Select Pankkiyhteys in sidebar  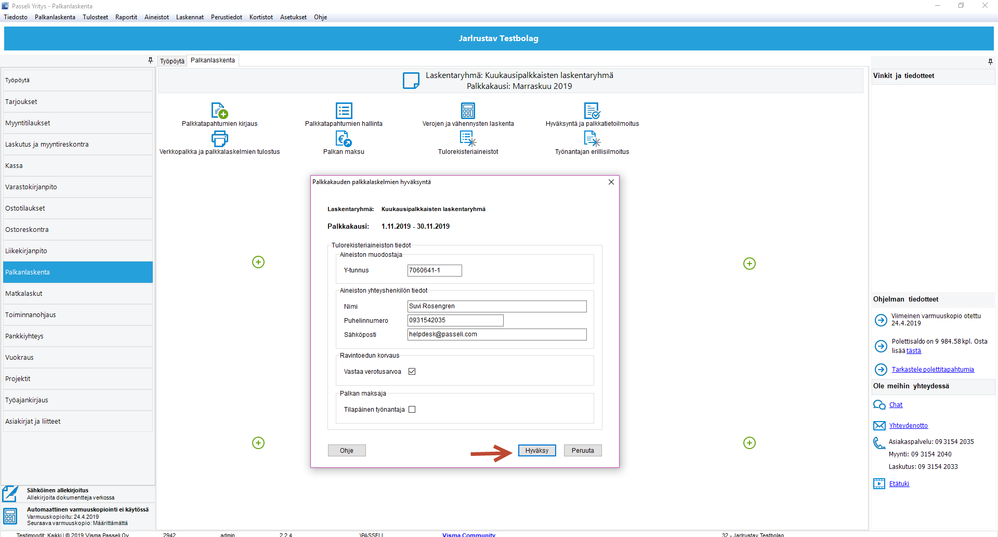(78, 336)
